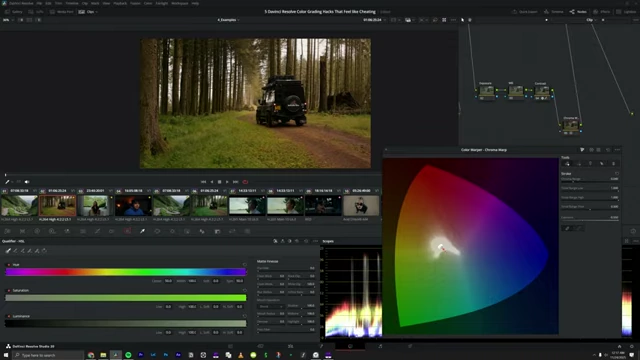Screen dimensions: 640x360
Task: Select the node graph pan hand tool
Action: [x=470, y=20]
